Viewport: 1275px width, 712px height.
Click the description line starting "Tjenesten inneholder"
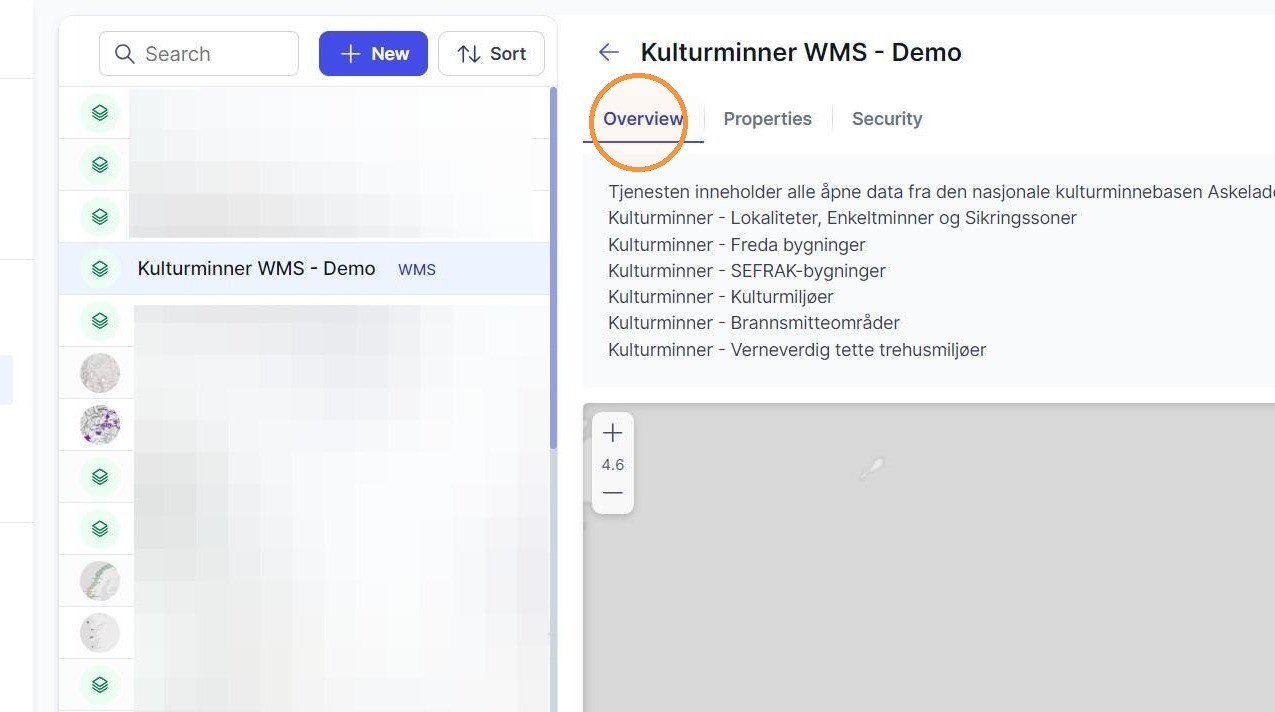(941, 192)
